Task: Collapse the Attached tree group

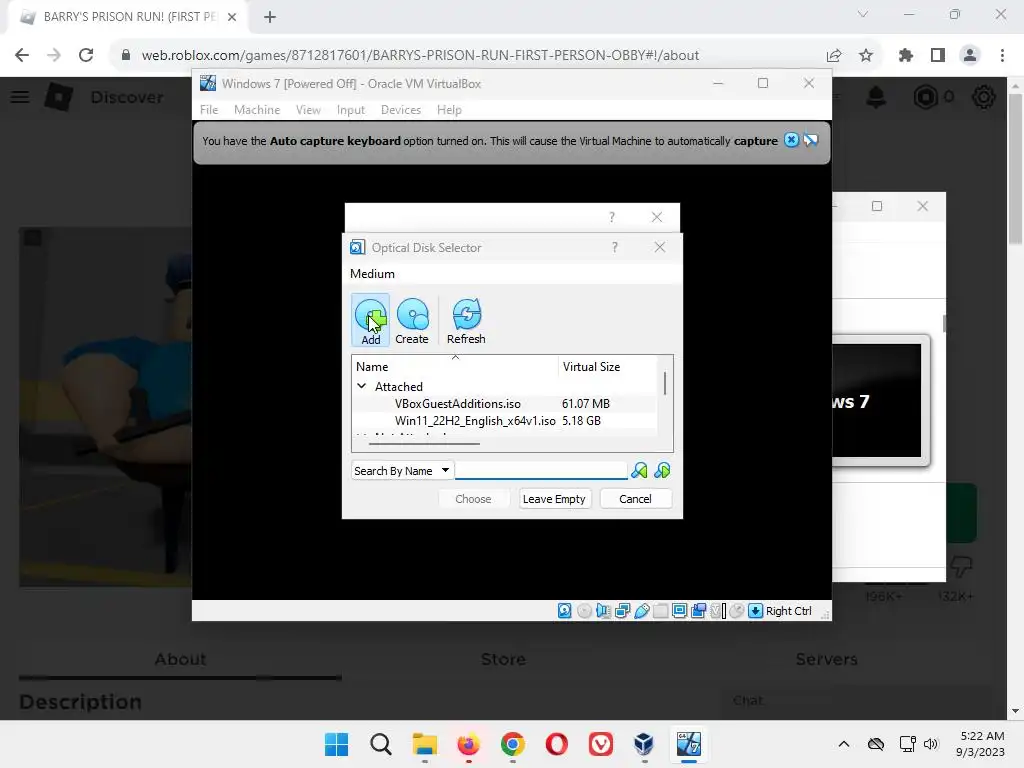Action: pyautogui.click(x=361, y=386)
